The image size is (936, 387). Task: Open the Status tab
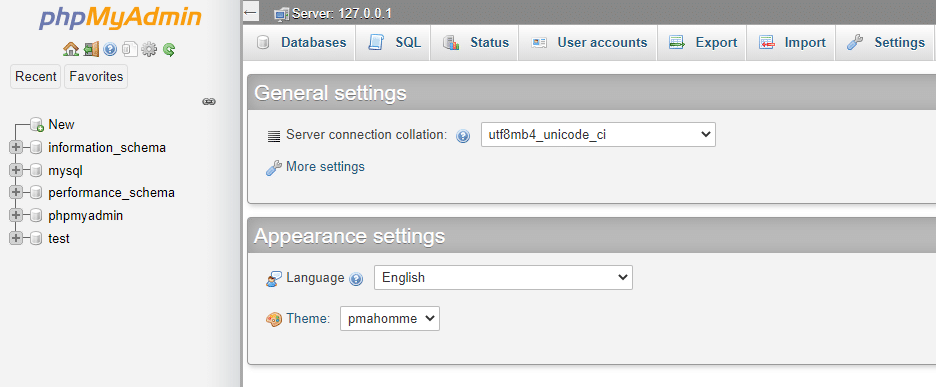474,42
